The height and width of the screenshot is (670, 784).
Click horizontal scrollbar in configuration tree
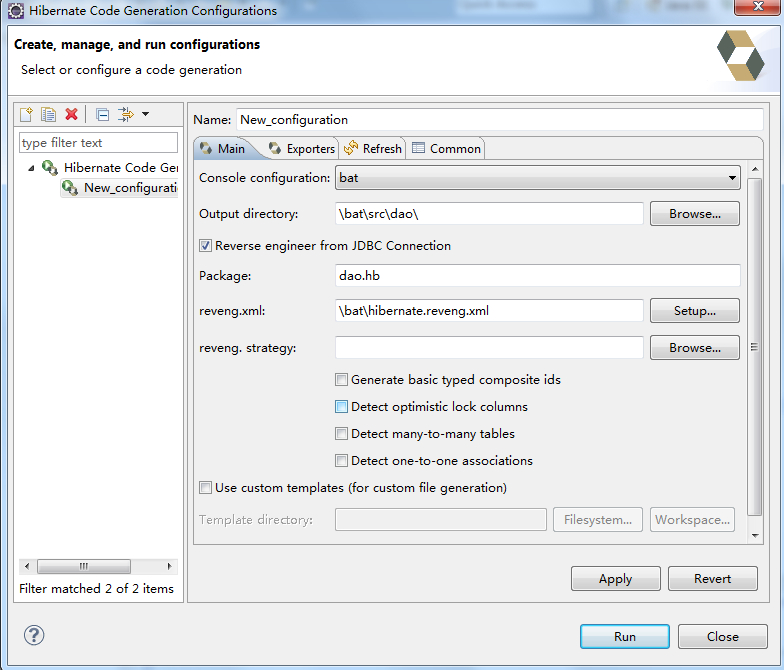coord(84,566)
